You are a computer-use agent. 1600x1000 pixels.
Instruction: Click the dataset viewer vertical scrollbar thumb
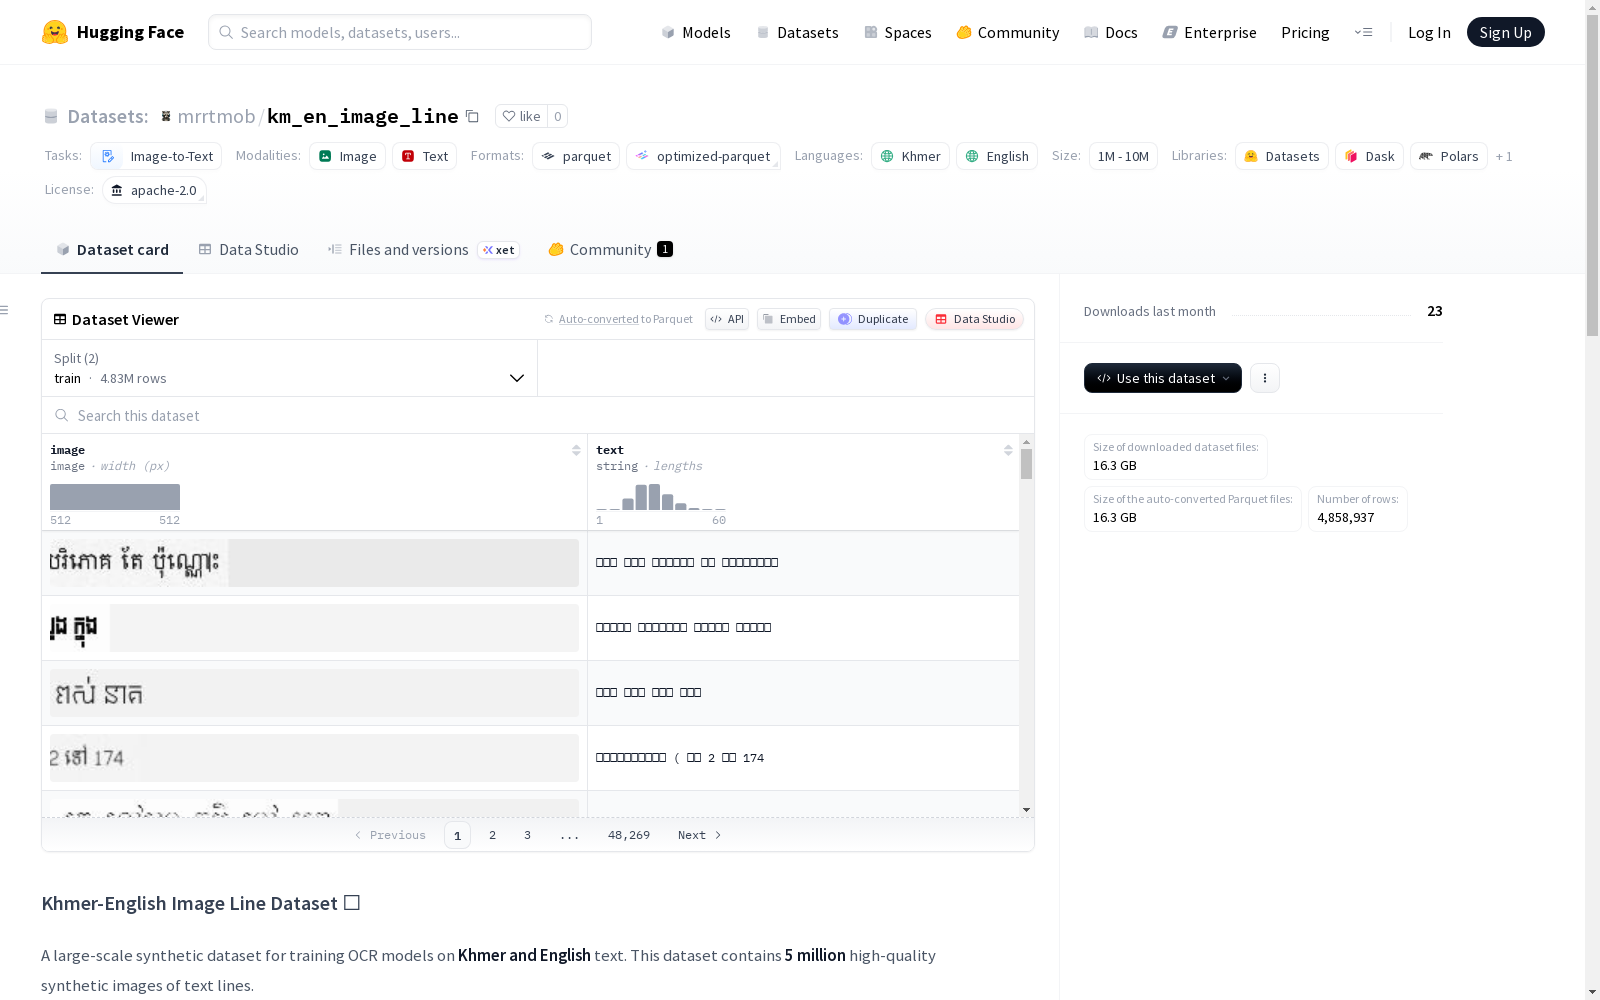(1026, 464)
